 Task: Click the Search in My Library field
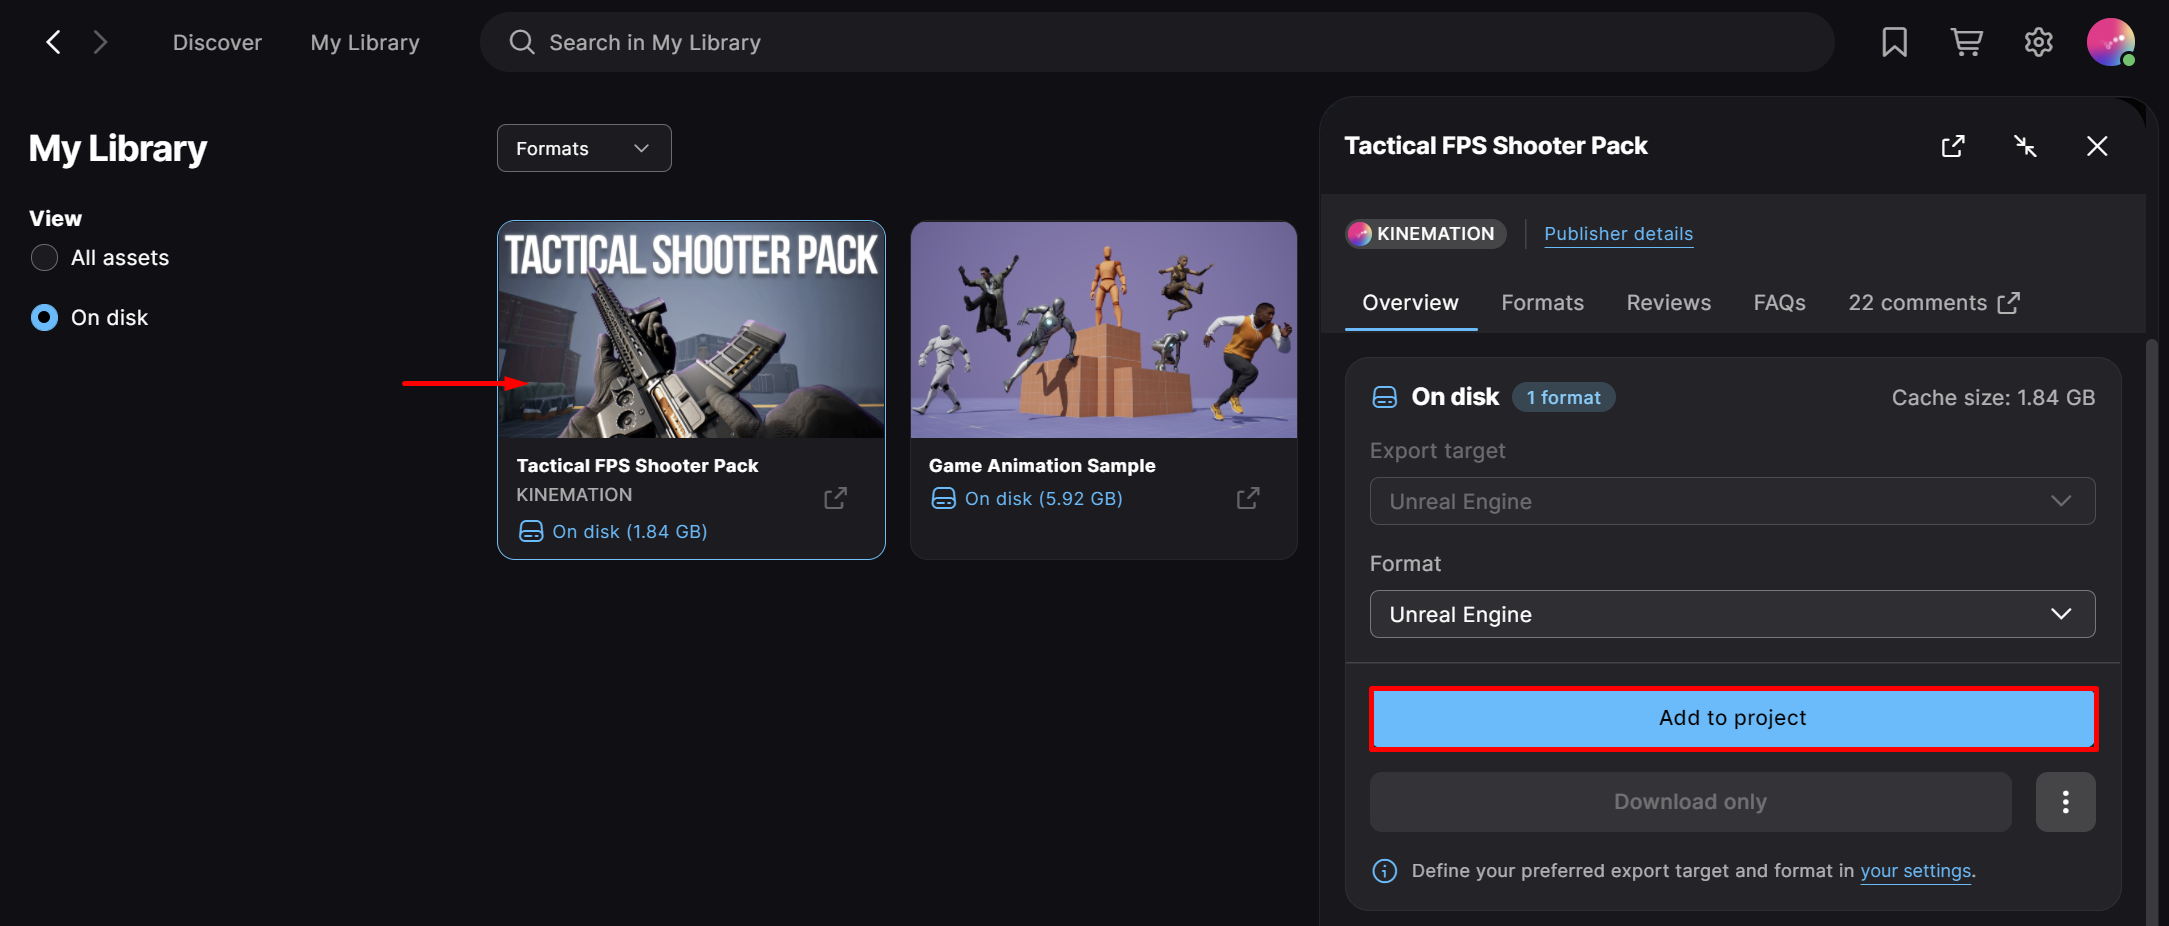click(1157, 42)
